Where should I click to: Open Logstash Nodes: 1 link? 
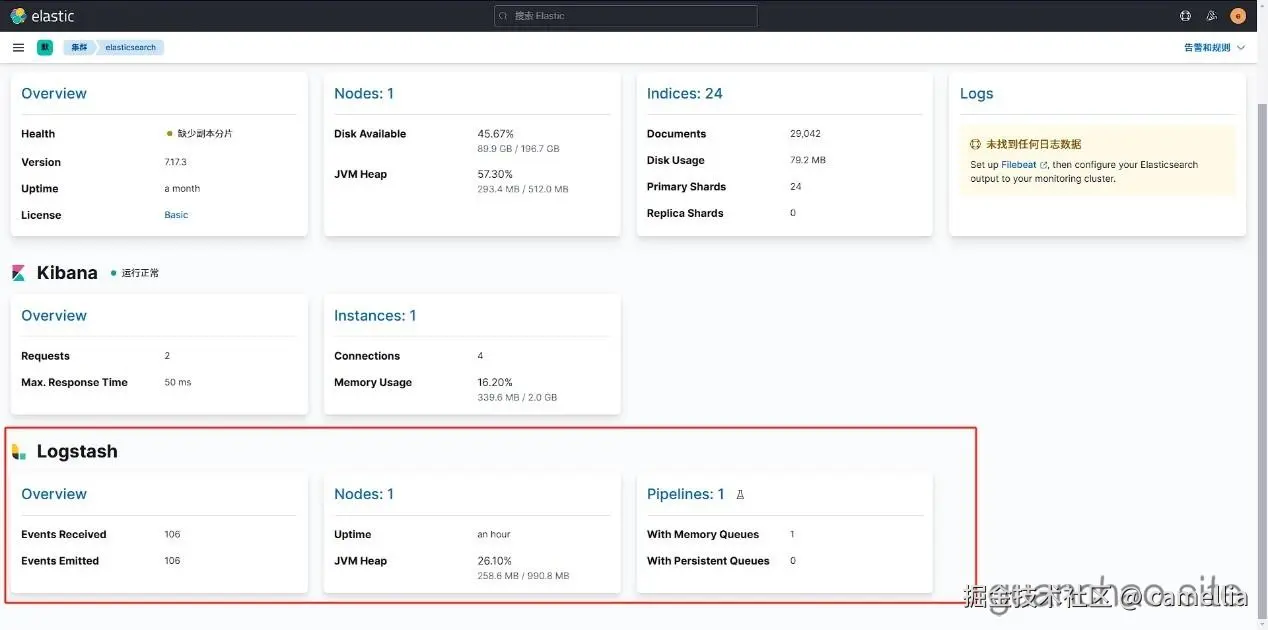pyautogui.click(x=364, y=494)
